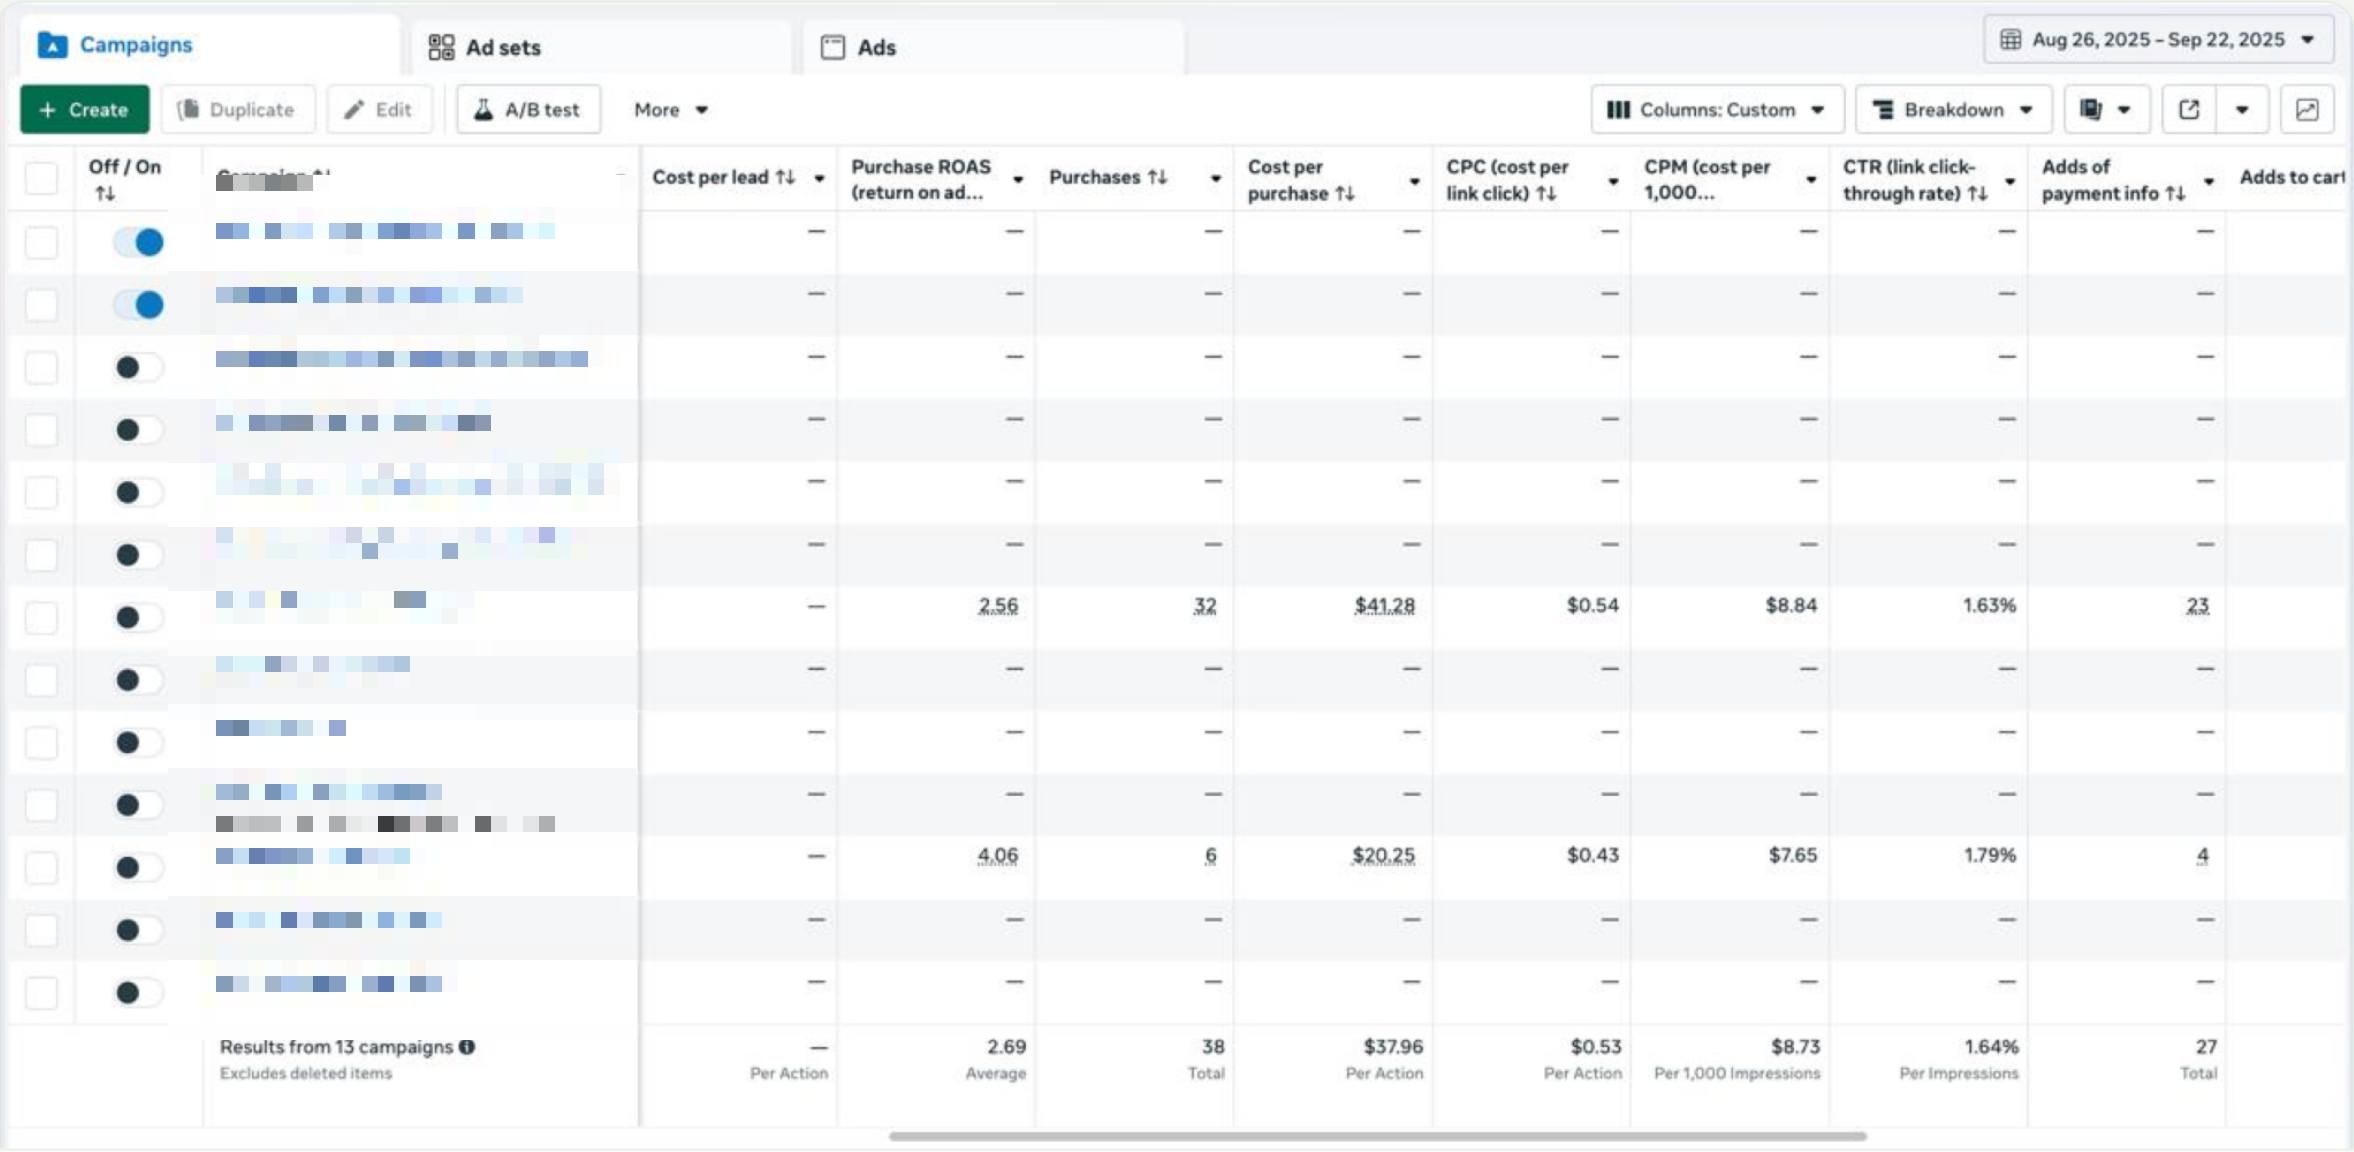This screenshot has width=2354, height=1152.
Task: Sort by Adds of payment info
Action: [x=2175, y=193]
